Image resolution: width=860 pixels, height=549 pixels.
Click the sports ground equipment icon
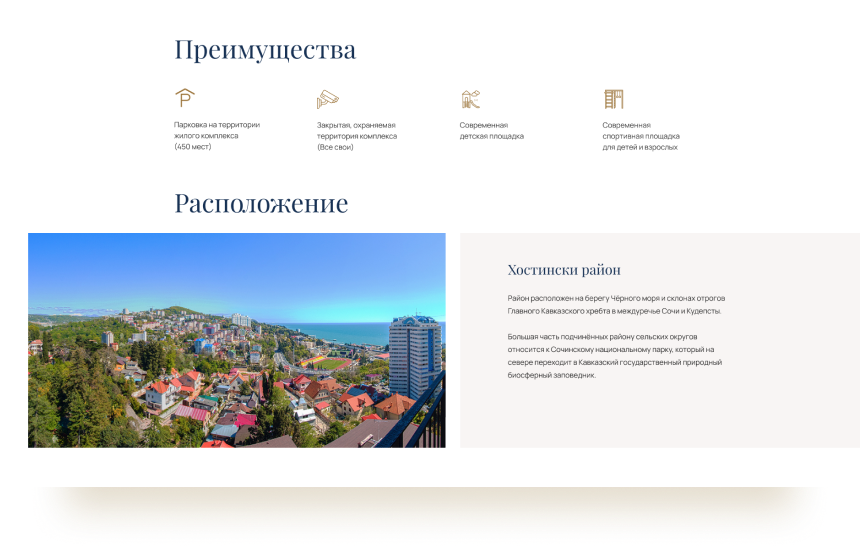click(x=613, y=98)
